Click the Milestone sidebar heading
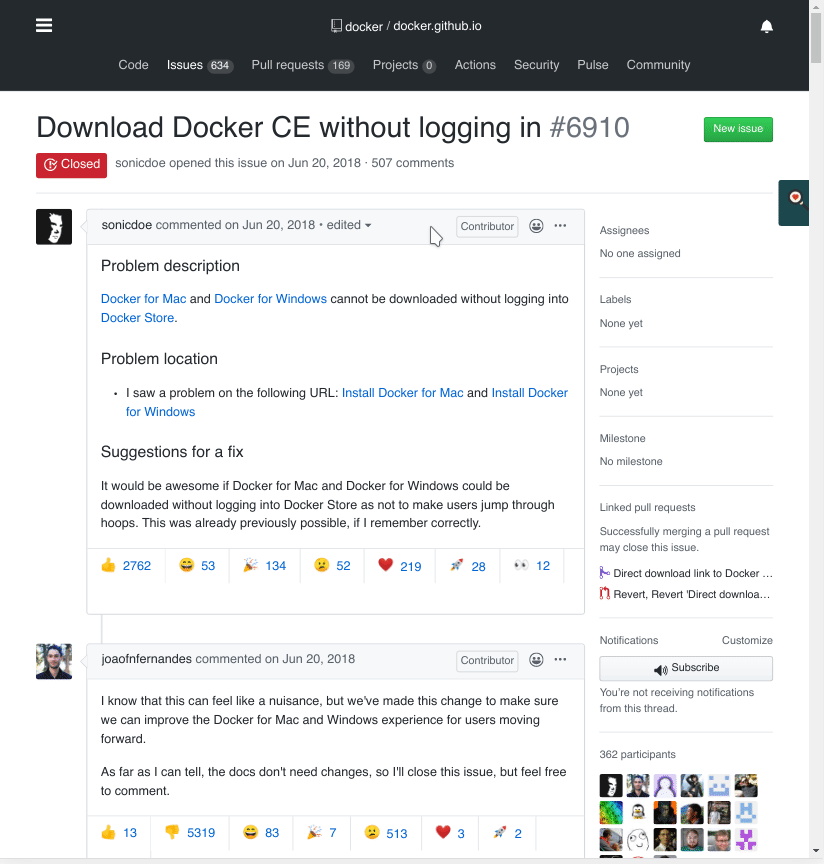 [x=622, y=438]
